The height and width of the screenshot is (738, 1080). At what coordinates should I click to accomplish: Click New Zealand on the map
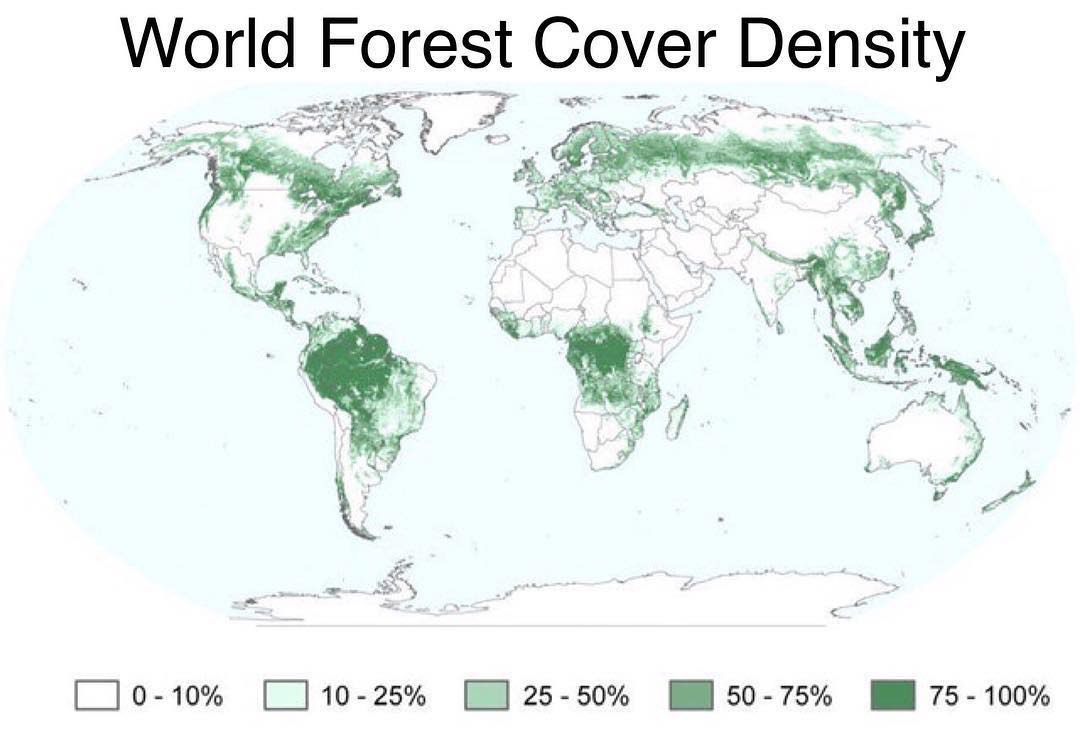pyautogui.click(x=1011, y=493)
